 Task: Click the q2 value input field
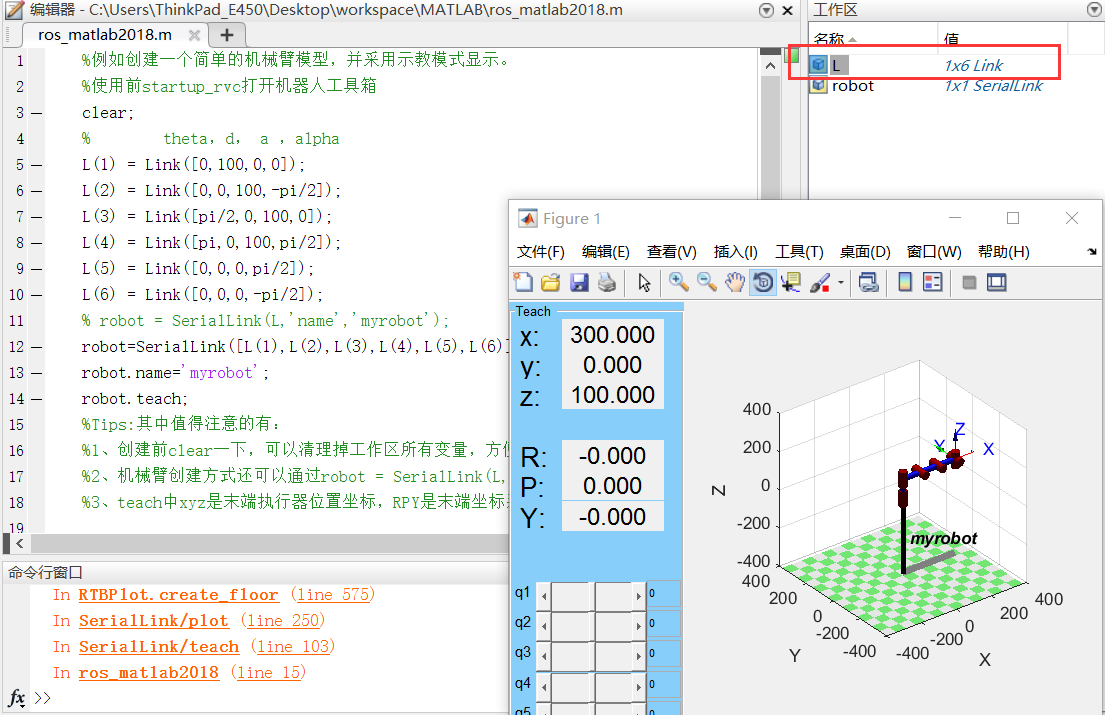[x=663, y=623]
